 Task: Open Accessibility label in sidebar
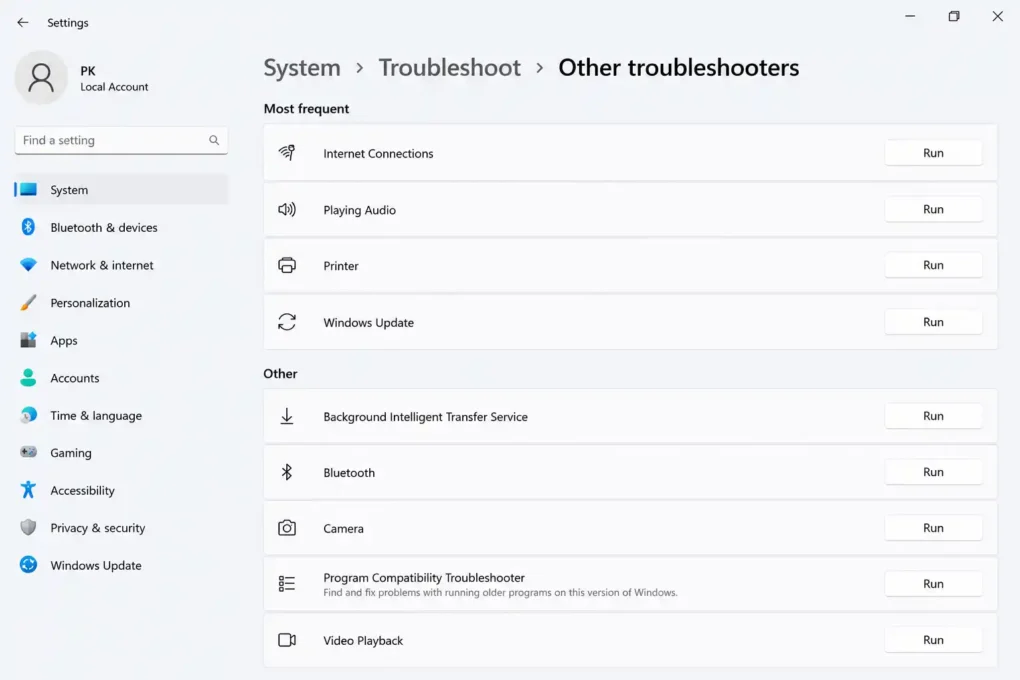click(83, 491)
